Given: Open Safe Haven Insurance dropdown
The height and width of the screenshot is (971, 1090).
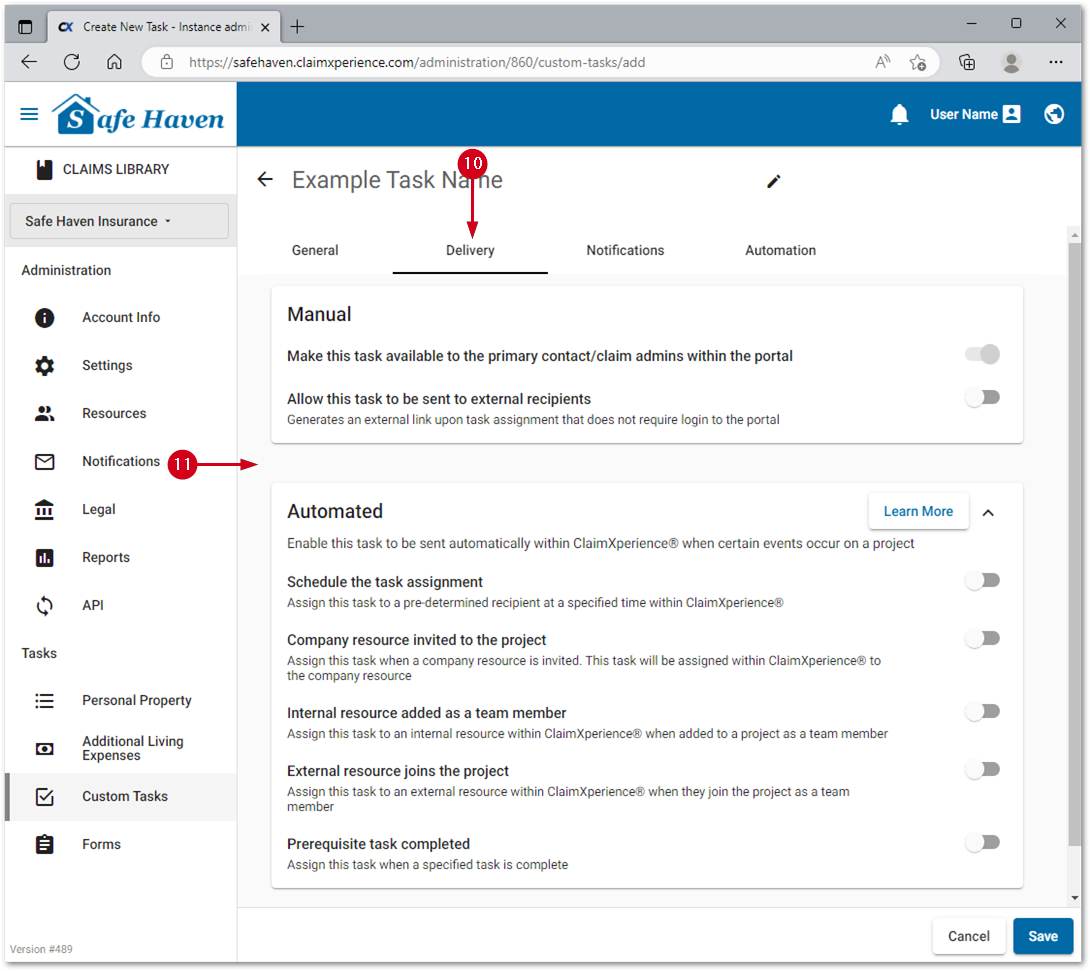Looking at the screenshot, I should pyautogui.click(x=119, y=221).
